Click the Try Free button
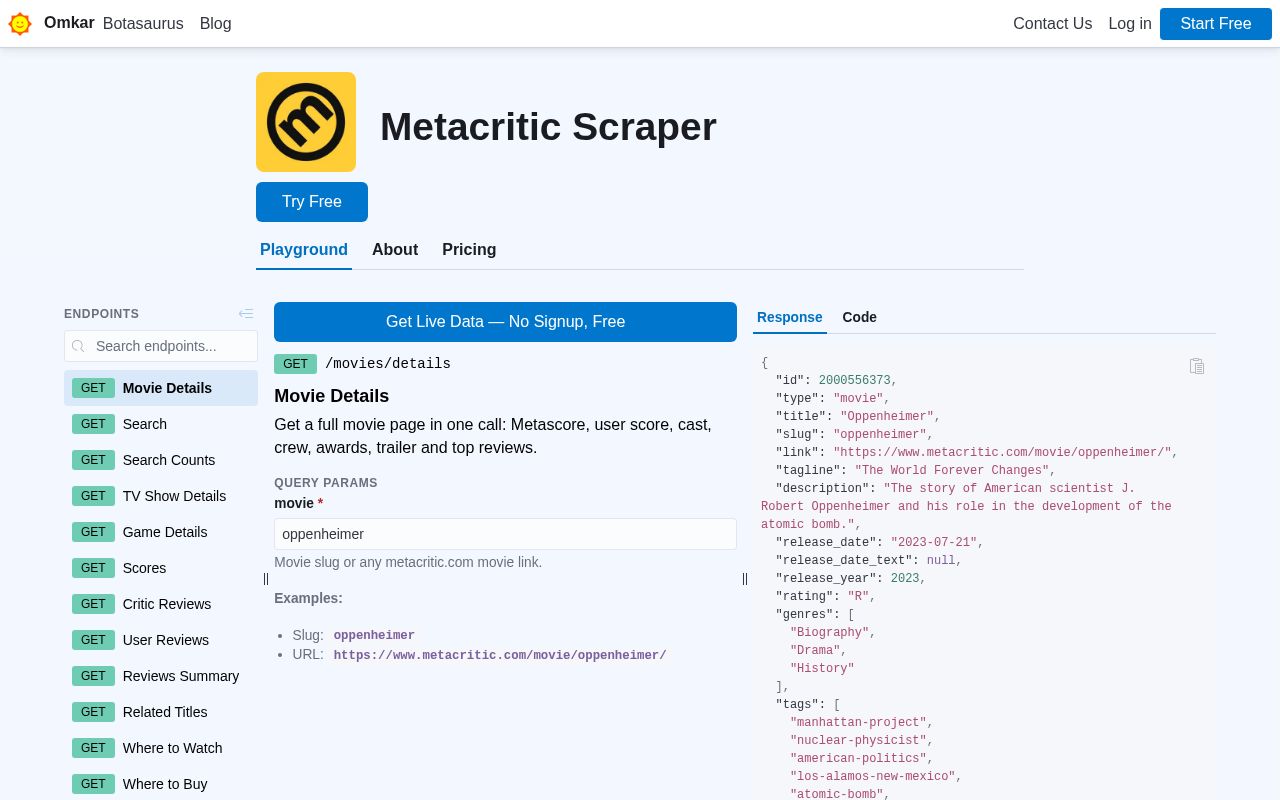Screen dimensions: 1280x800 (x=312, y=202)
